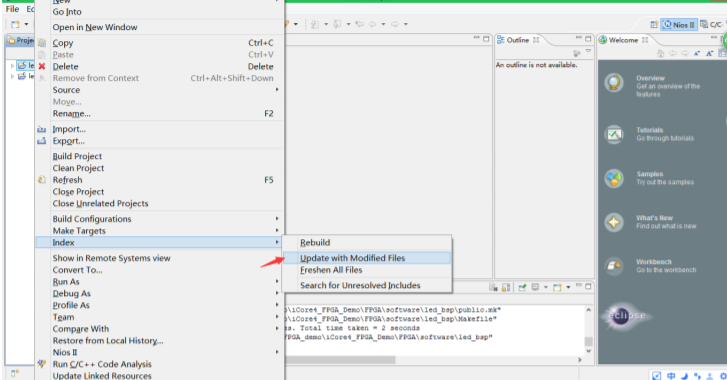727x380 pixels.
Task: Click the What's New link
Action: coord(654,218)
